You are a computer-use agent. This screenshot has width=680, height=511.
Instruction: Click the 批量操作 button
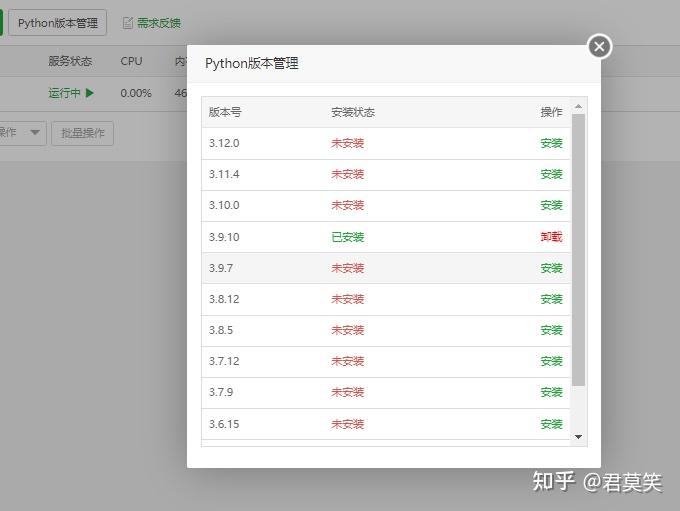pos(83,133)
